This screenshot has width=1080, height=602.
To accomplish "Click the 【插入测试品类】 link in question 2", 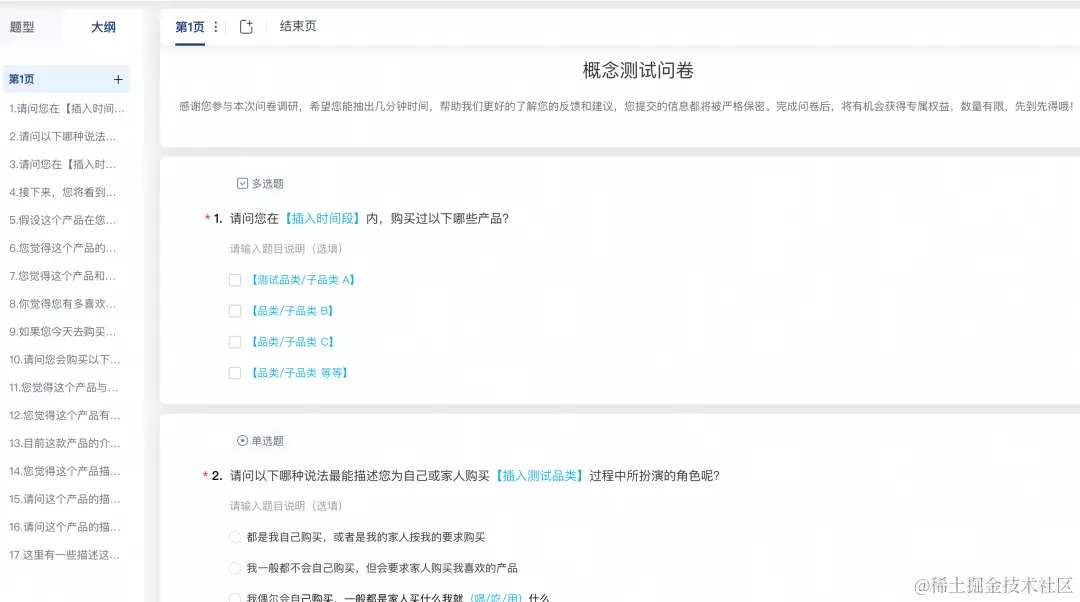I will [542, 476].
